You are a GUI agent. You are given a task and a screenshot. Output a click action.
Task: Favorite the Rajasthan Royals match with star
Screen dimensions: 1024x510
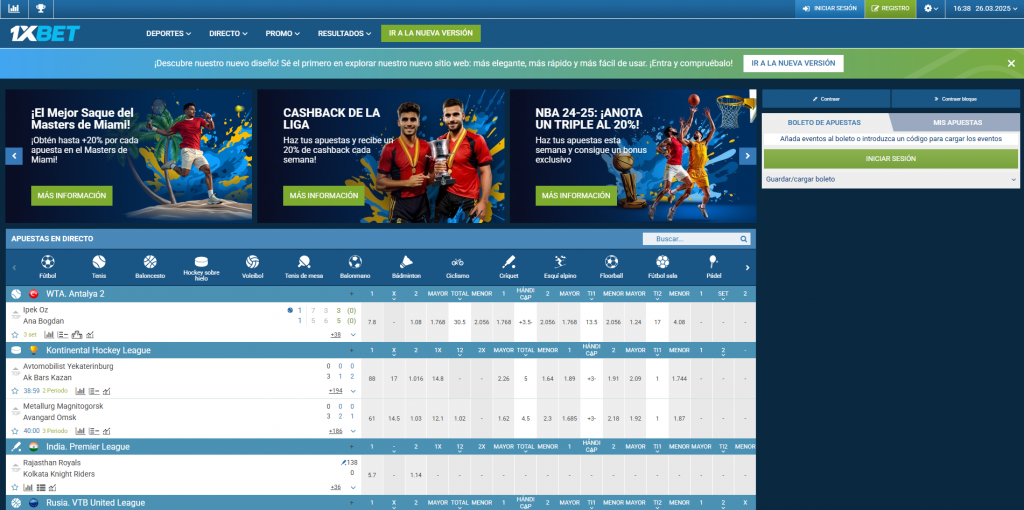tap(14, 487)
